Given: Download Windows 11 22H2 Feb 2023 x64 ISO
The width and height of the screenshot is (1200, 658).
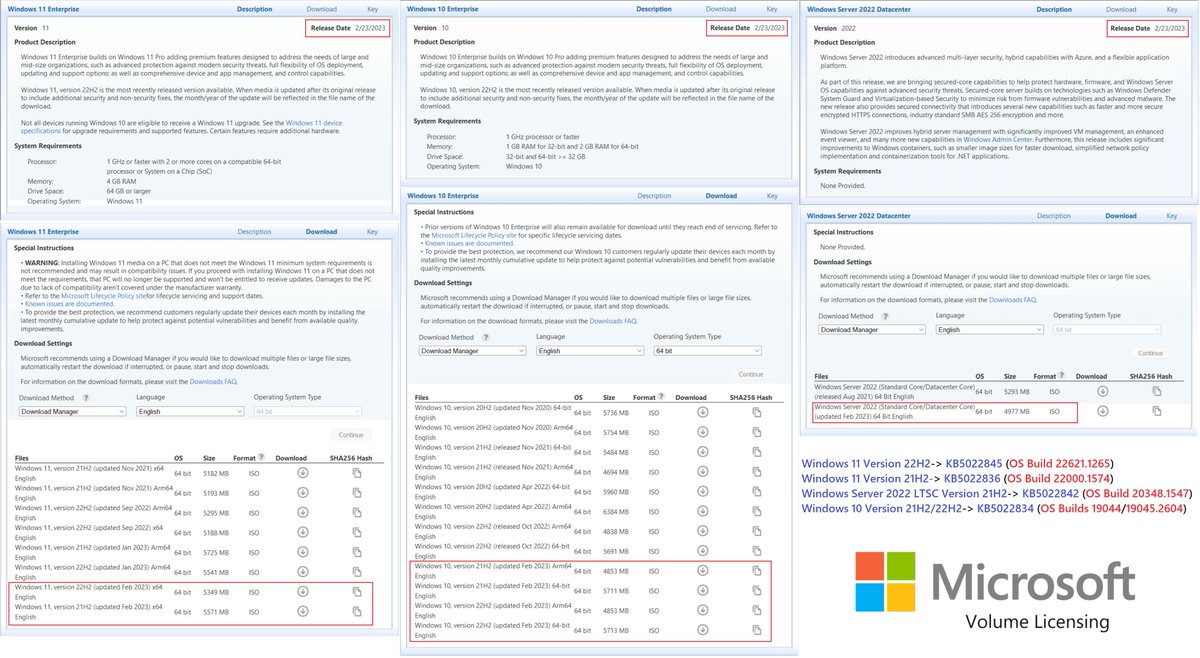Looking at the screenshot, I should [x=303, y=592].
